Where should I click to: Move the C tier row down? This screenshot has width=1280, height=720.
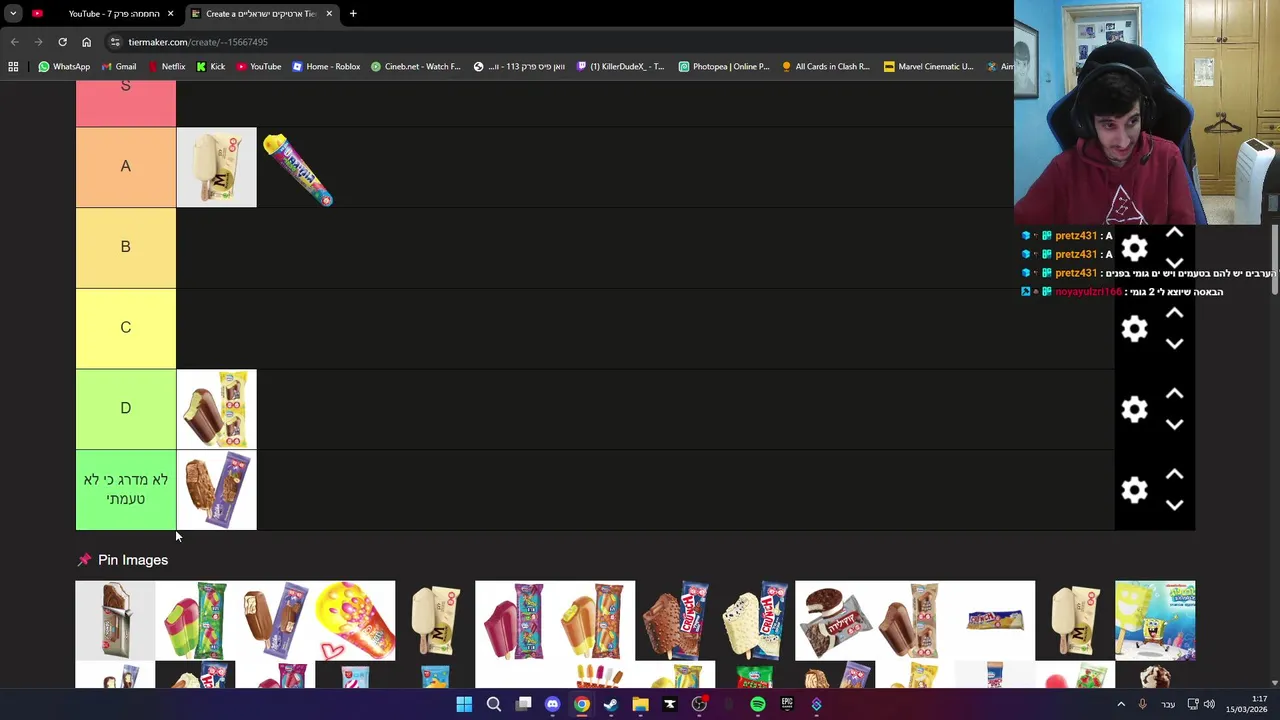(x=1174, y=344)
